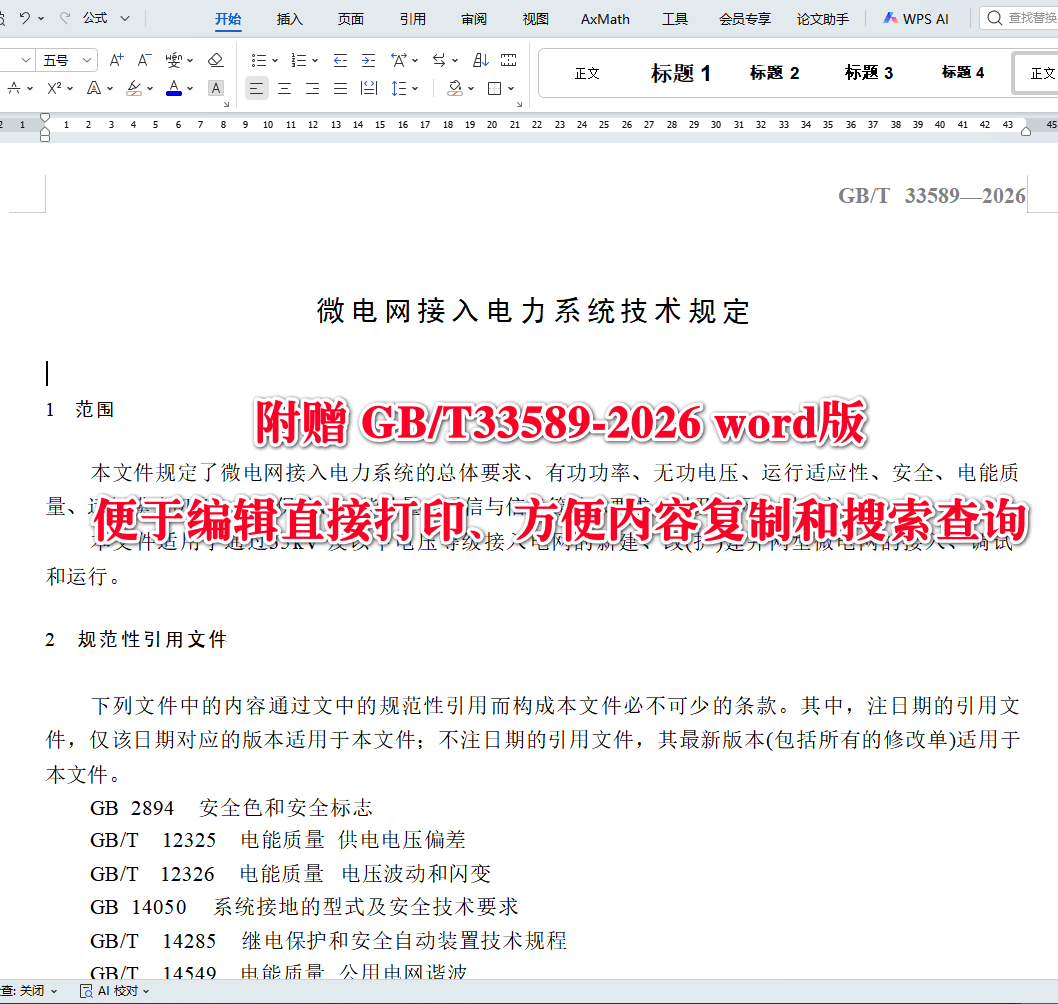Open line spacing dropdown arrow
1058x1004 pixels.
[415, 88]
